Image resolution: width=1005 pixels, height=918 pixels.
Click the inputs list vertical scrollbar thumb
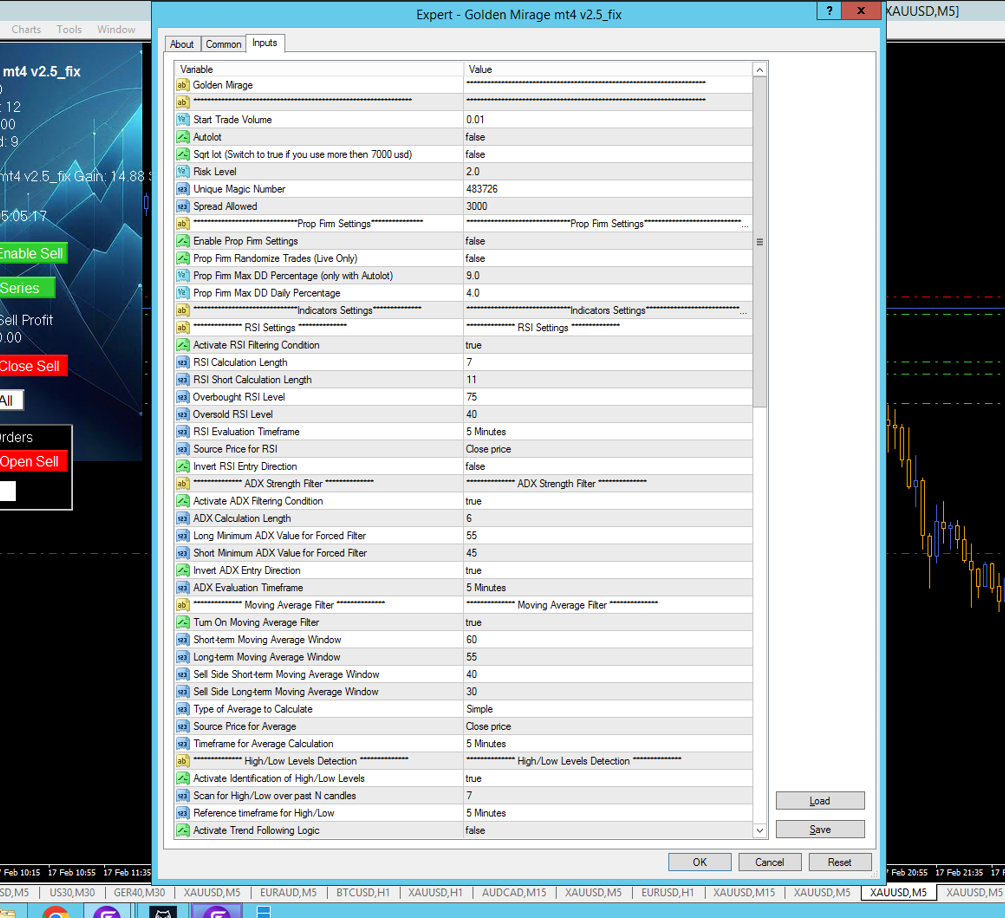coord(760,242)
